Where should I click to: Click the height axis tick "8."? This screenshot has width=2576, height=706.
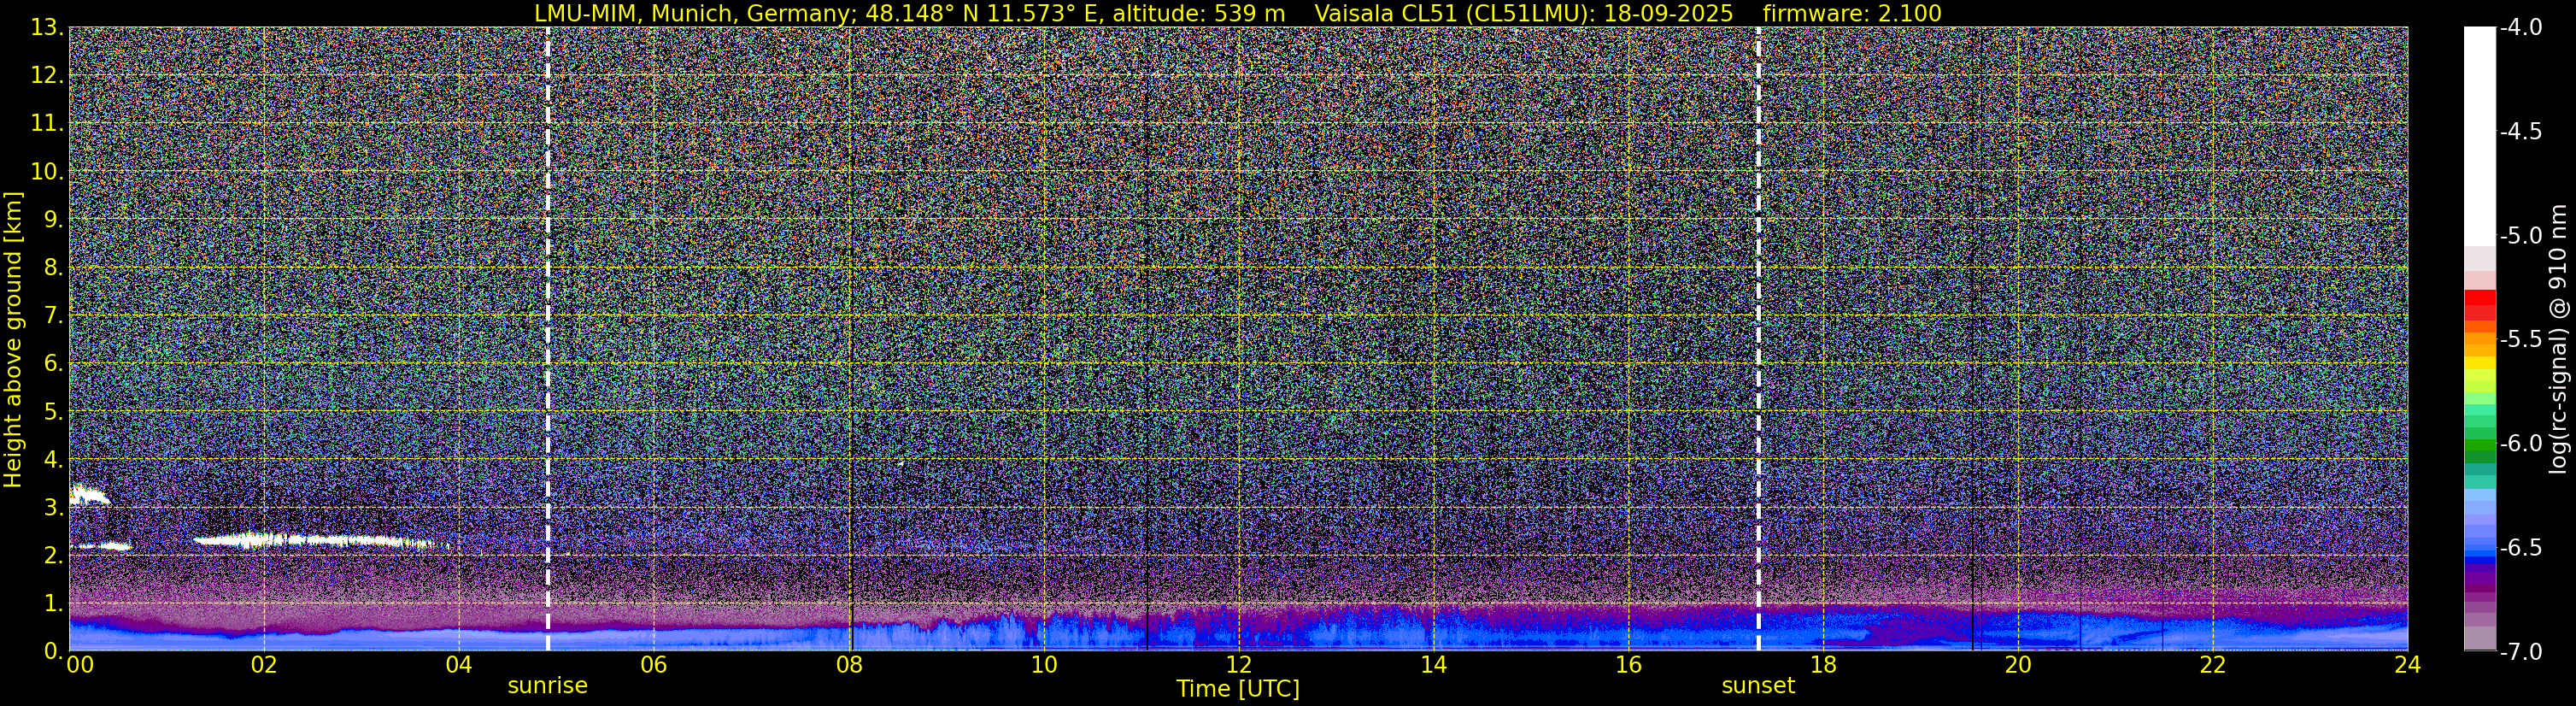54,267
